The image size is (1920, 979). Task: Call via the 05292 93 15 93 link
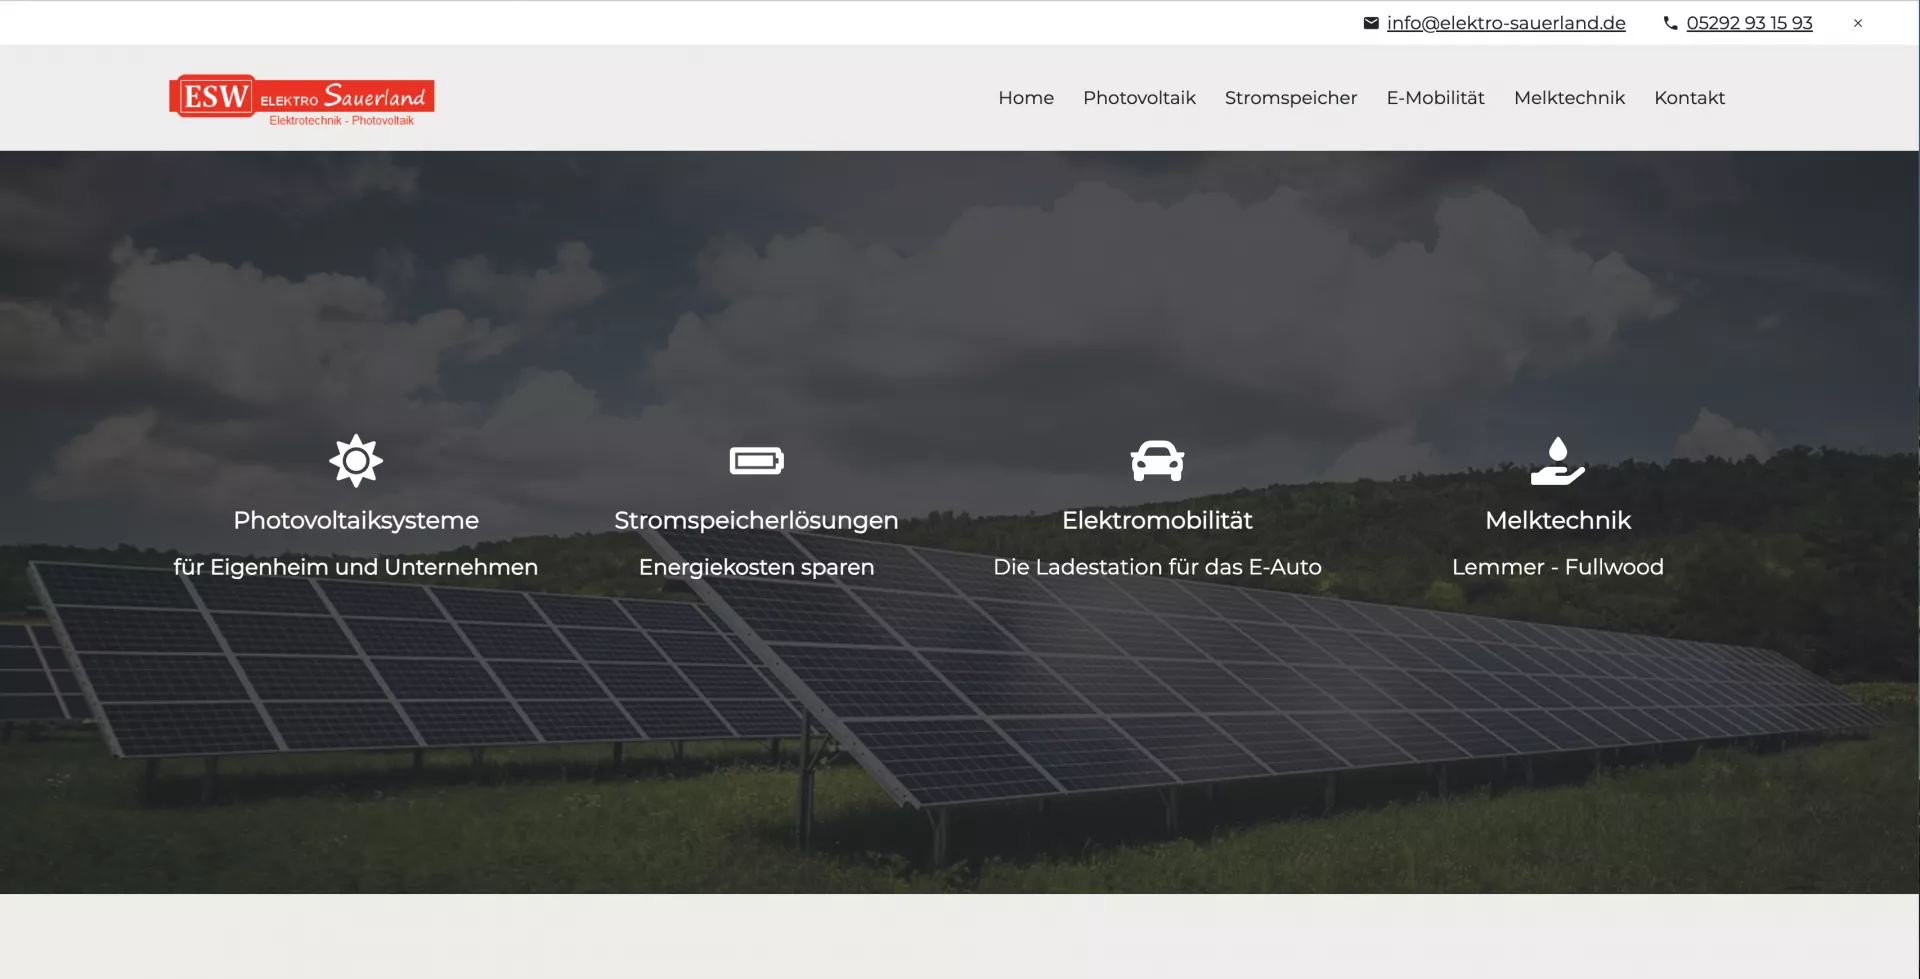(1749, 23)
